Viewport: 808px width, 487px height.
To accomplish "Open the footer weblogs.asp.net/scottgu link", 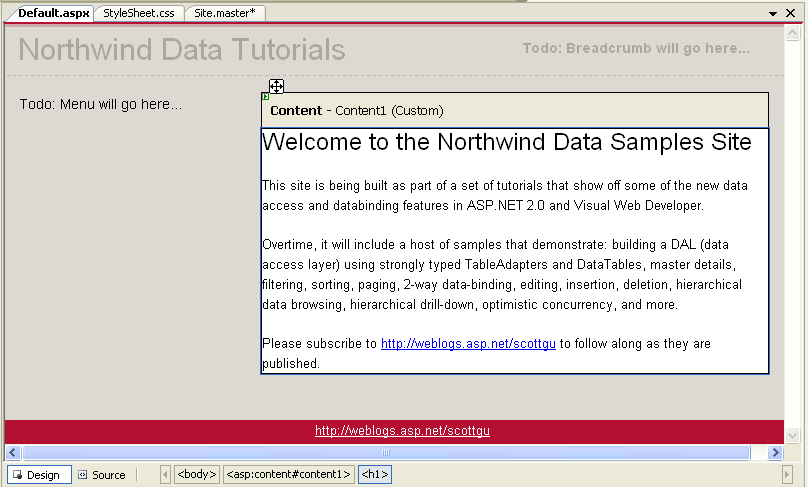I will [x=402, y=431].
